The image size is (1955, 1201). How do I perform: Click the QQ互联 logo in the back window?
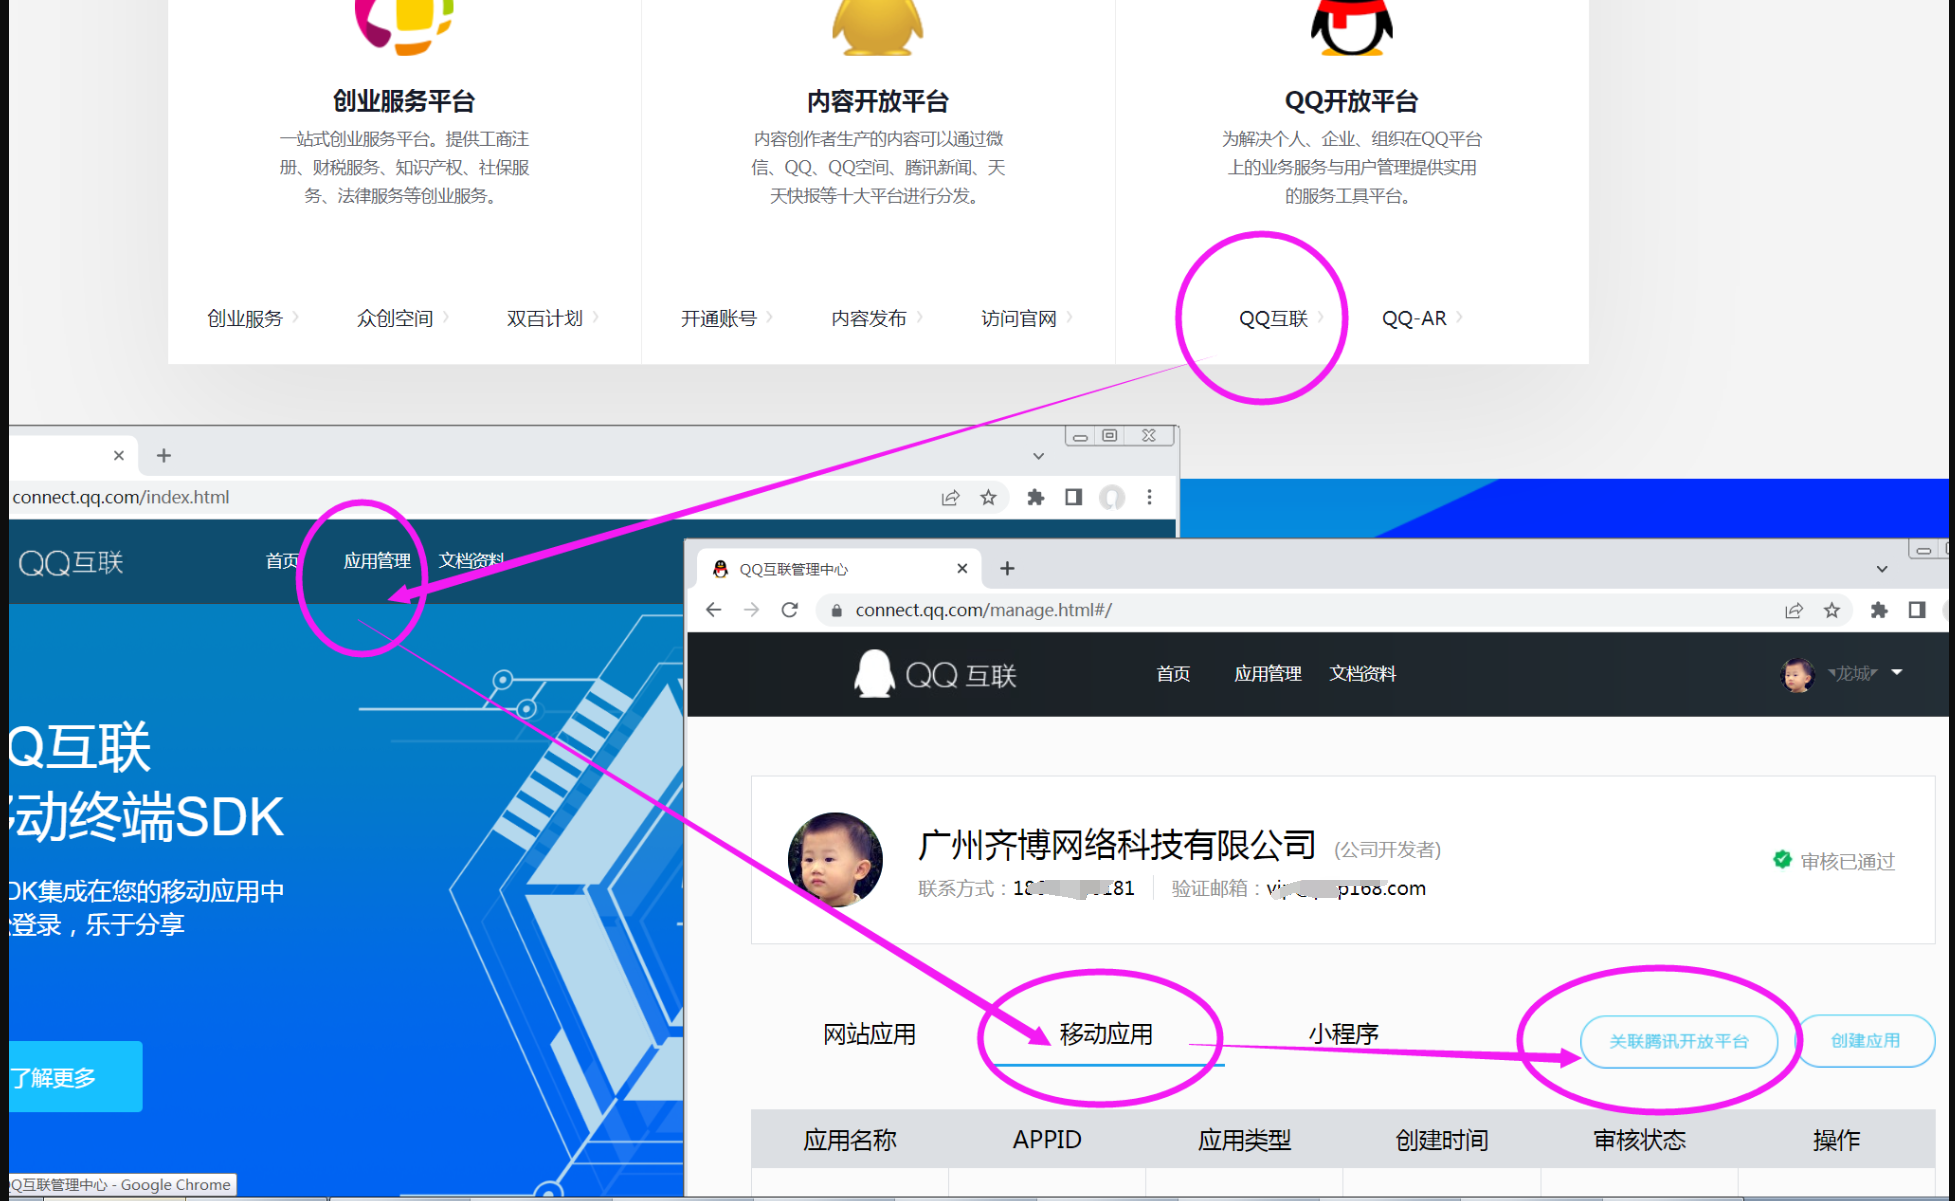[x=70, y=562]
